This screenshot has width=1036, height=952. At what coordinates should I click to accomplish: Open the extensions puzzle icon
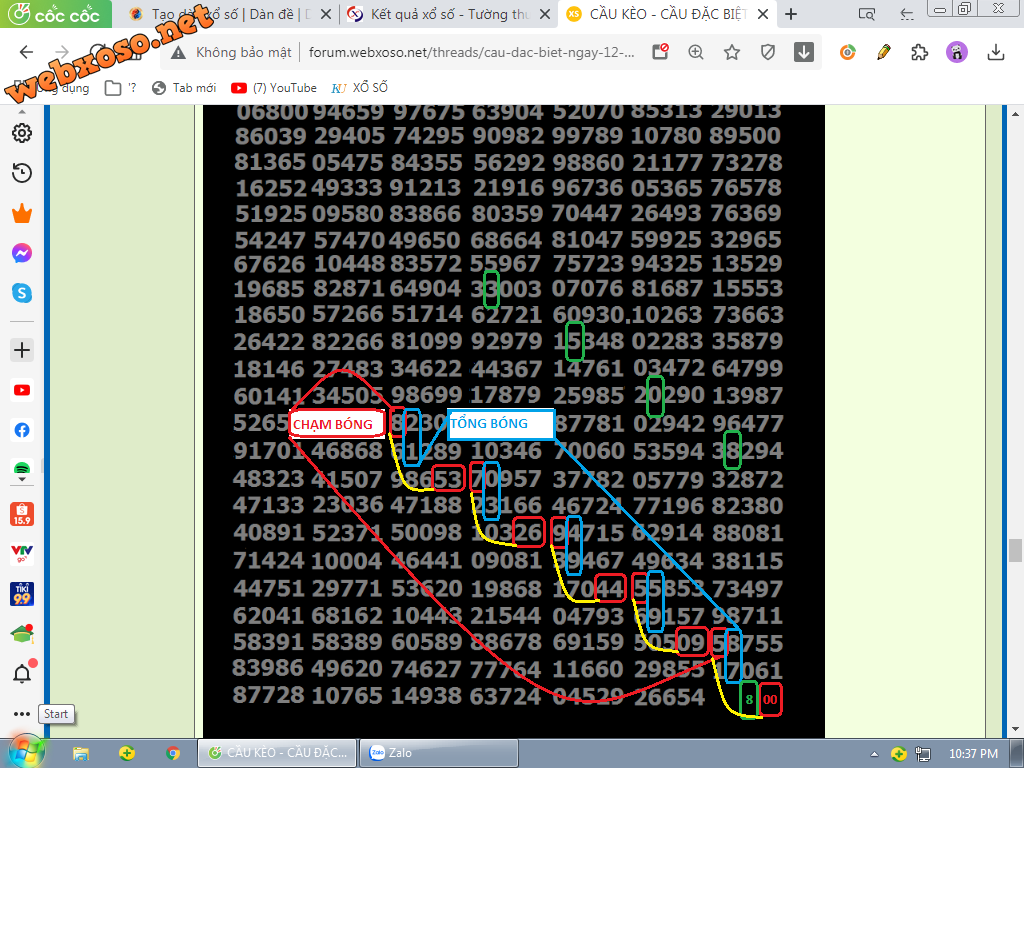(x=920, y=52)
